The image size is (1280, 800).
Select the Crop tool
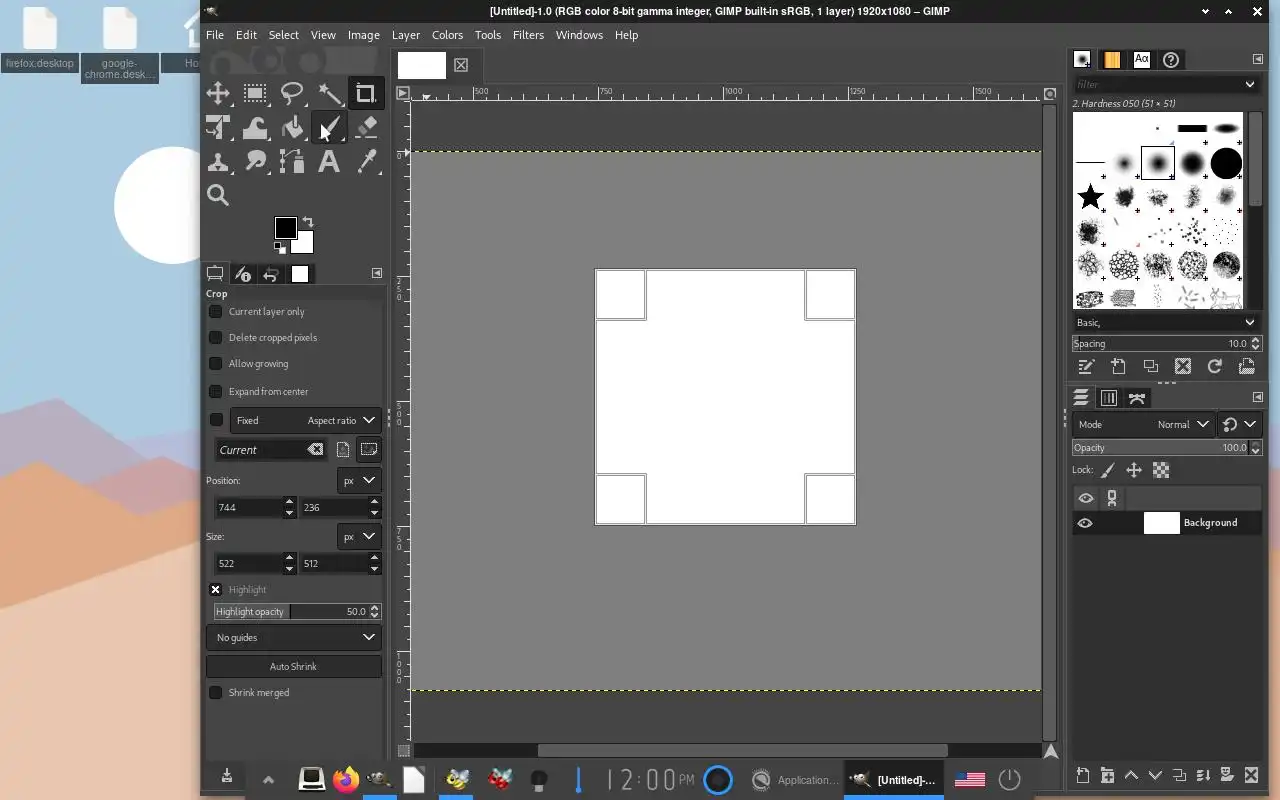pyautogui.click(x=365, y=94)
